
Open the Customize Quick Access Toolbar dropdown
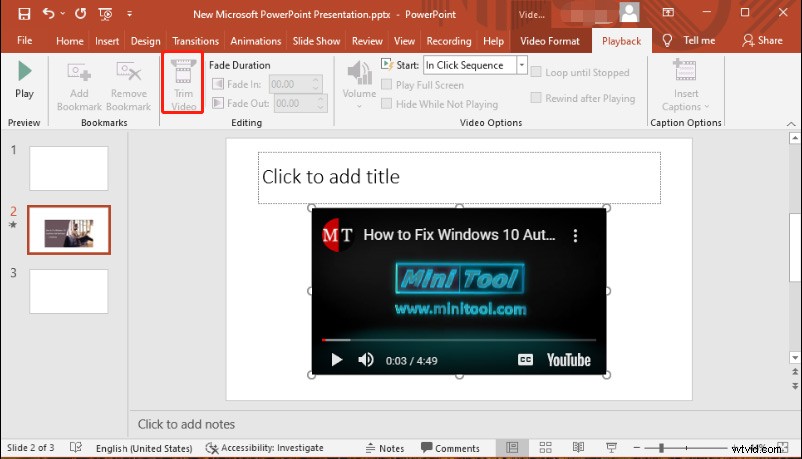(129, 14)
